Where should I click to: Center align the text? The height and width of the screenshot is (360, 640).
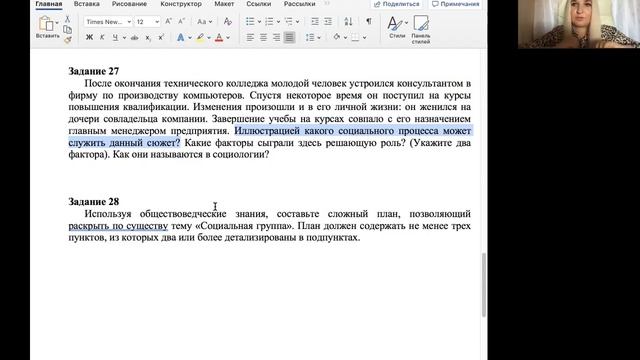(x=263, y=38)
